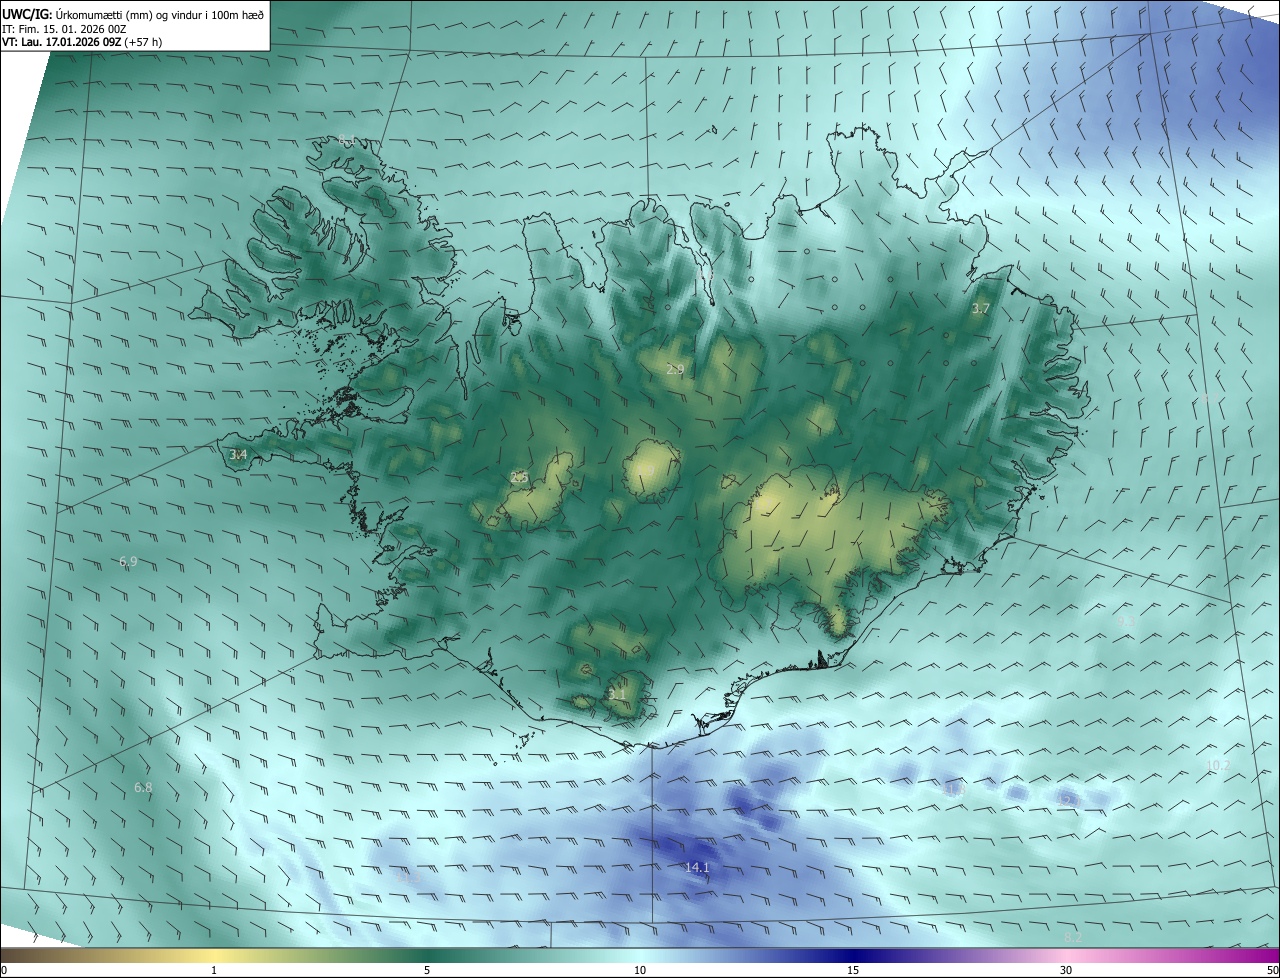Click the 6.8 value in southwest sea

tap(143, 788)
